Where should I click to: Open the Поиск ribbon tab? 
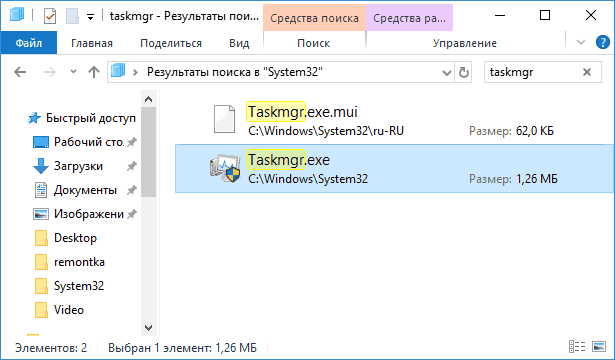[x=313, y=43]
